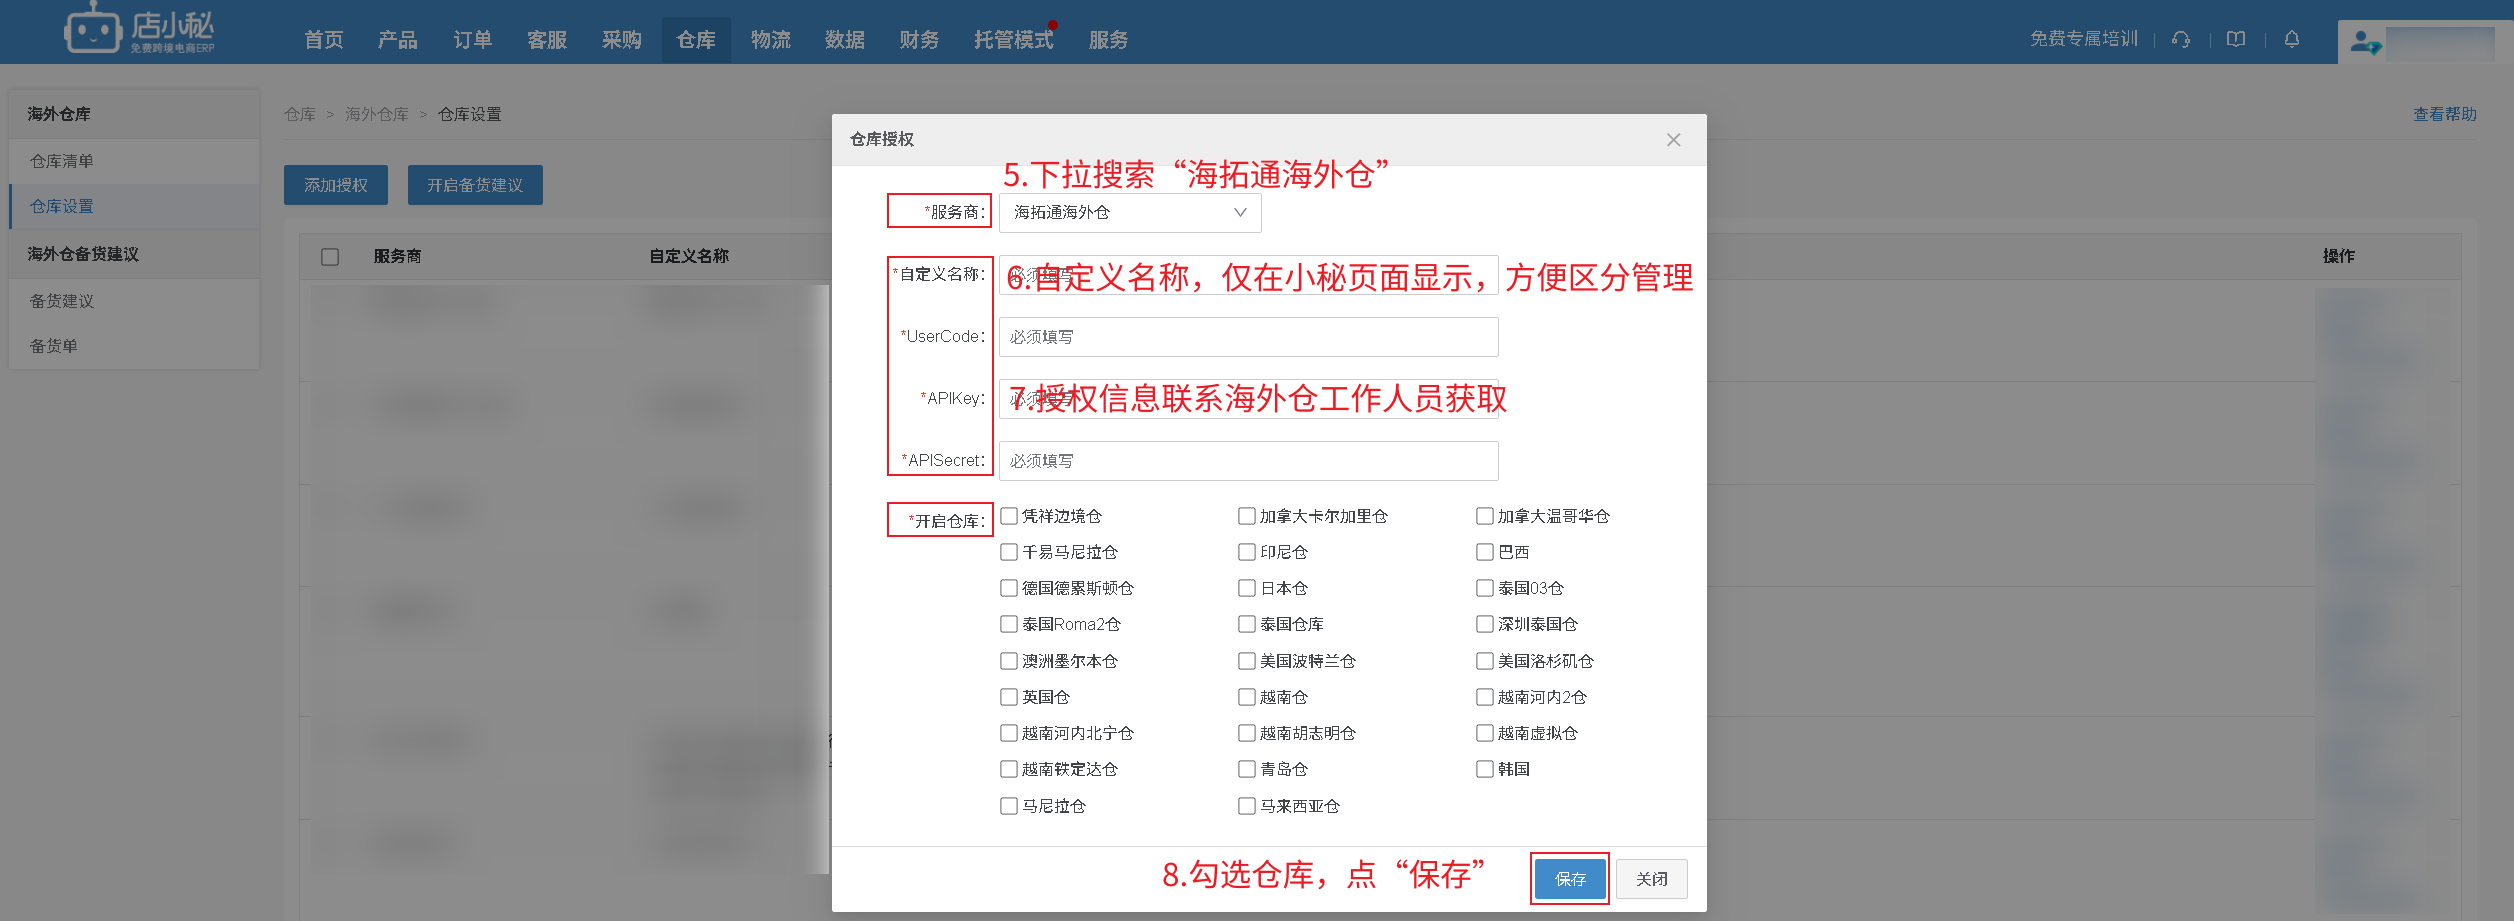Open the 托管模式 menu
The image size is (2514, 921).
(1014, 40)
